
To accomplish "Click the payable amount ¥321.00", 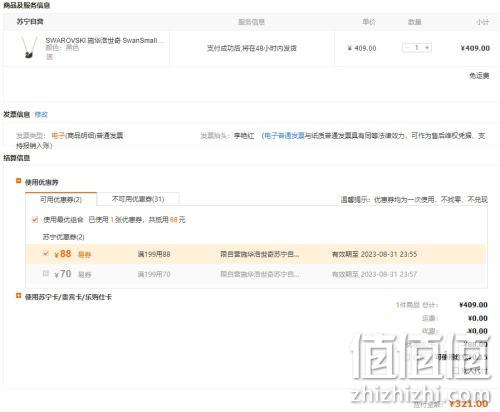I will [x=468, y=404].
